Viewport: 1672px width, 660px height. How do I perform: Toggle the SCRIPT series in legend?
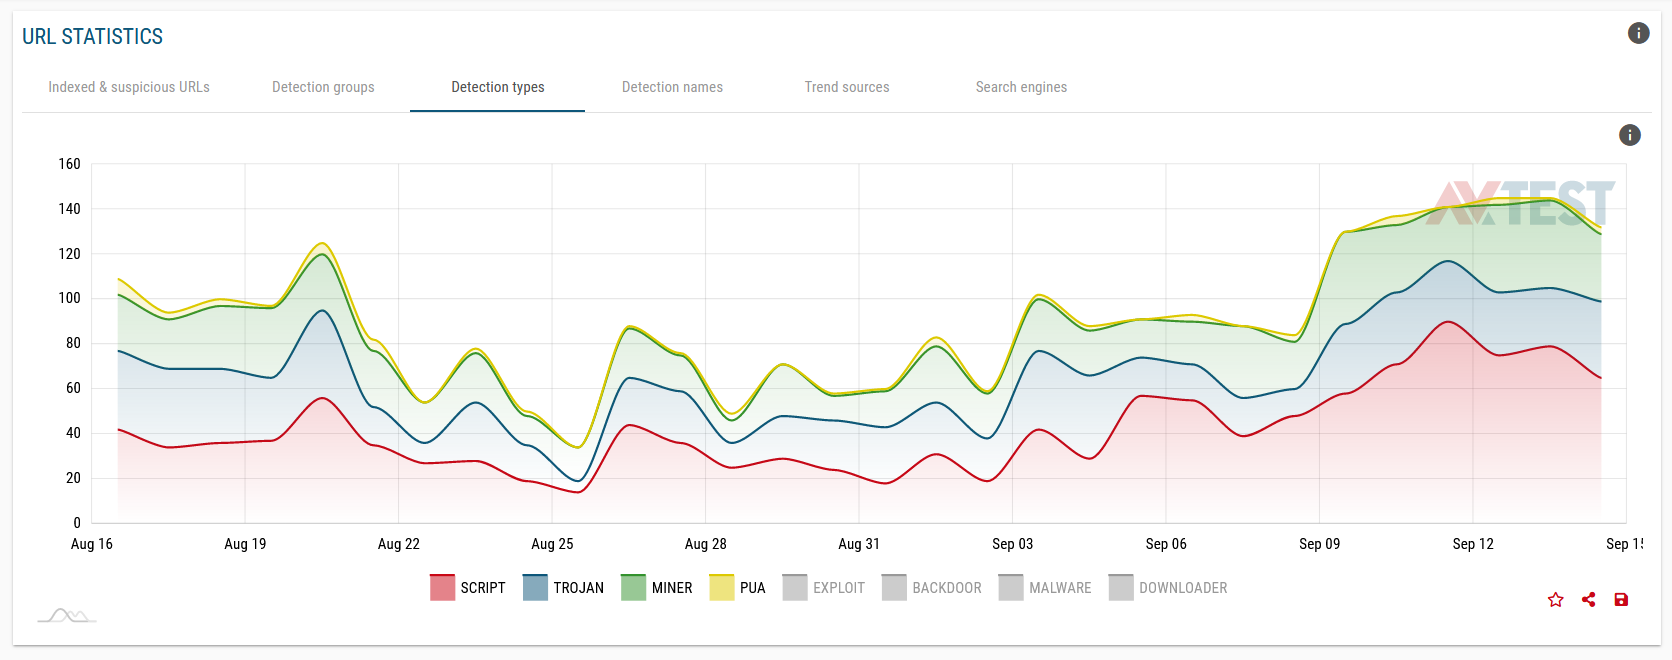coord(468,588)
